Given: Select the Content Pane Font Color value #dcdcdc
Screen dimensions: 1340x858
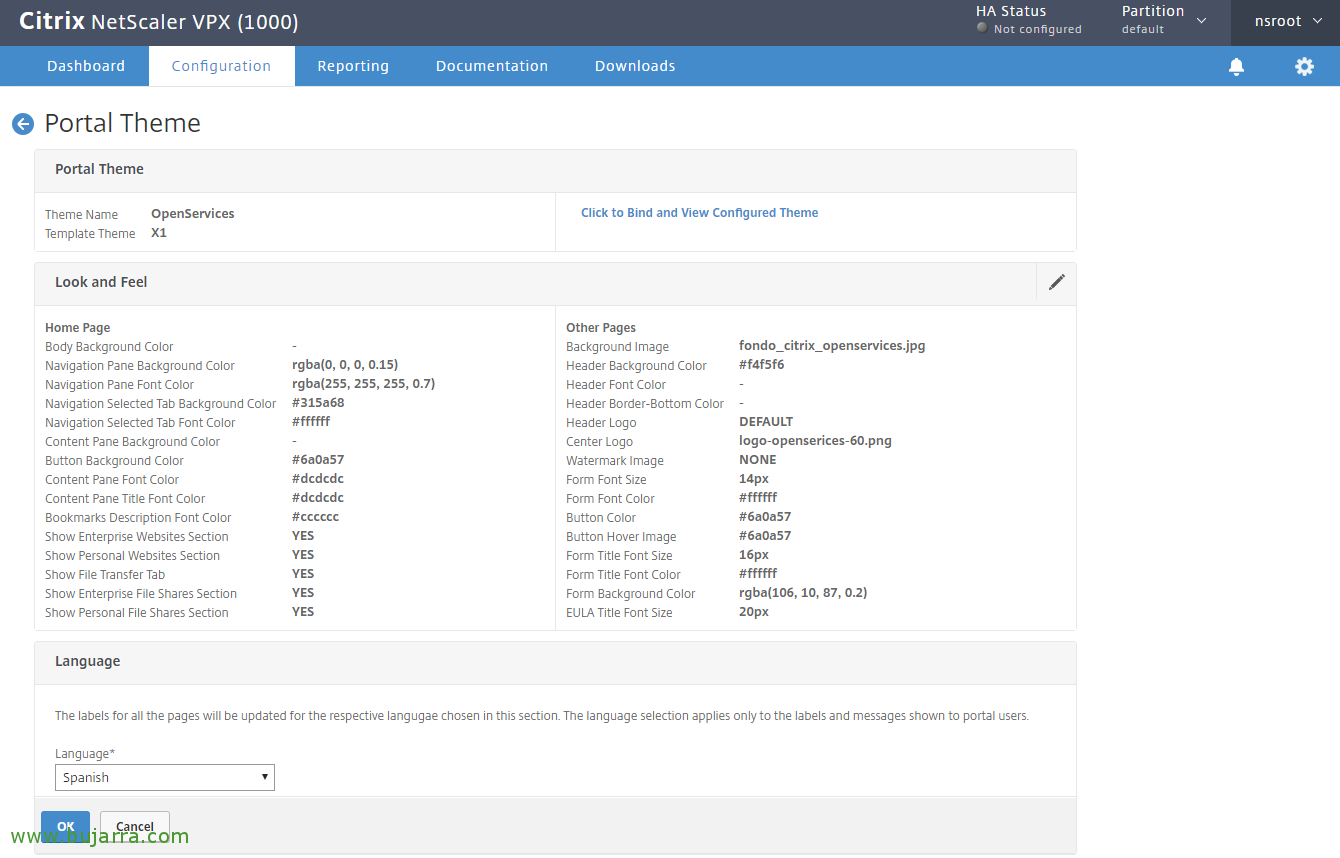Looking at the screenshot, I should point(318,479).
